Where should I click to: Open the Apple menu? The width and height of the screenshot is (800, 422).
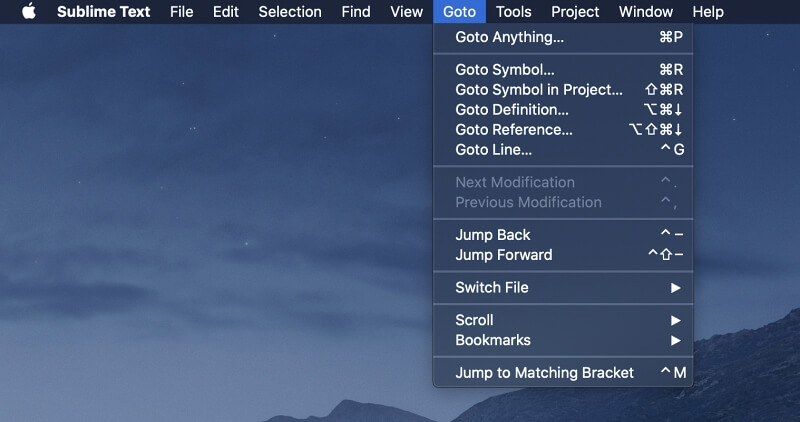(29, 11)
